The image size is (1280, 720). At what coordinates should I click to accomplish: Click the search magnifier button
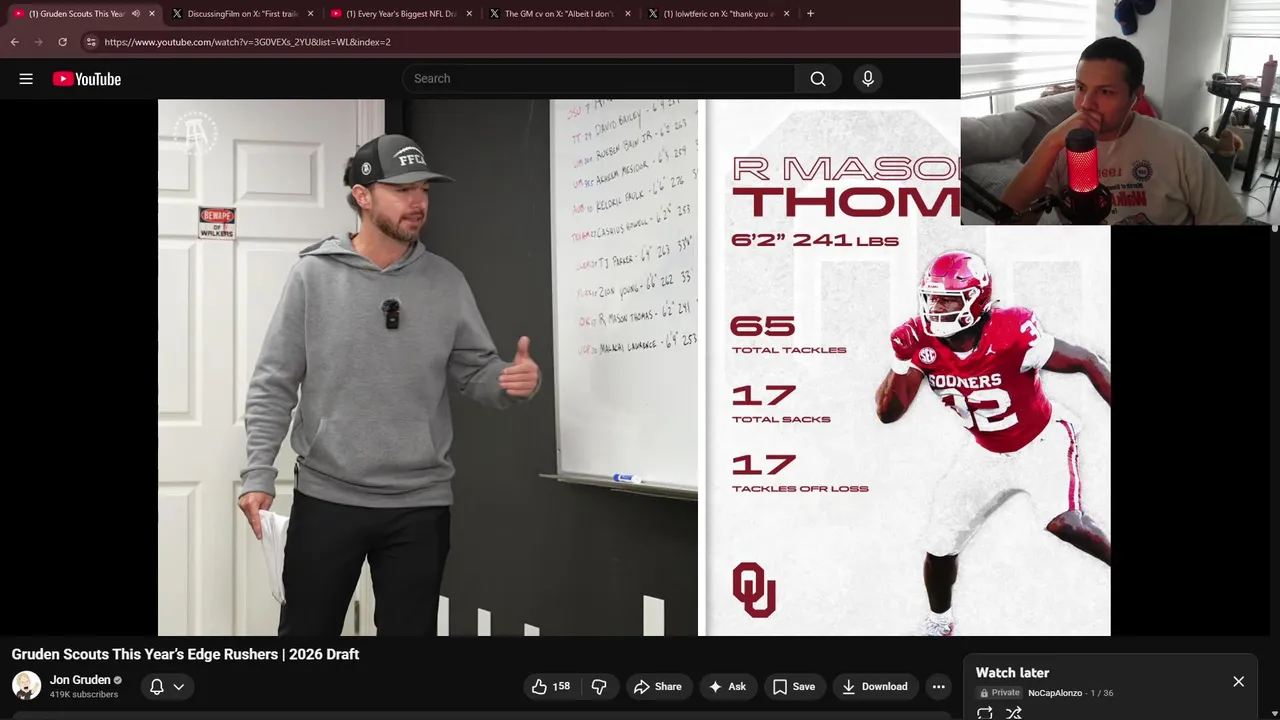818,79
